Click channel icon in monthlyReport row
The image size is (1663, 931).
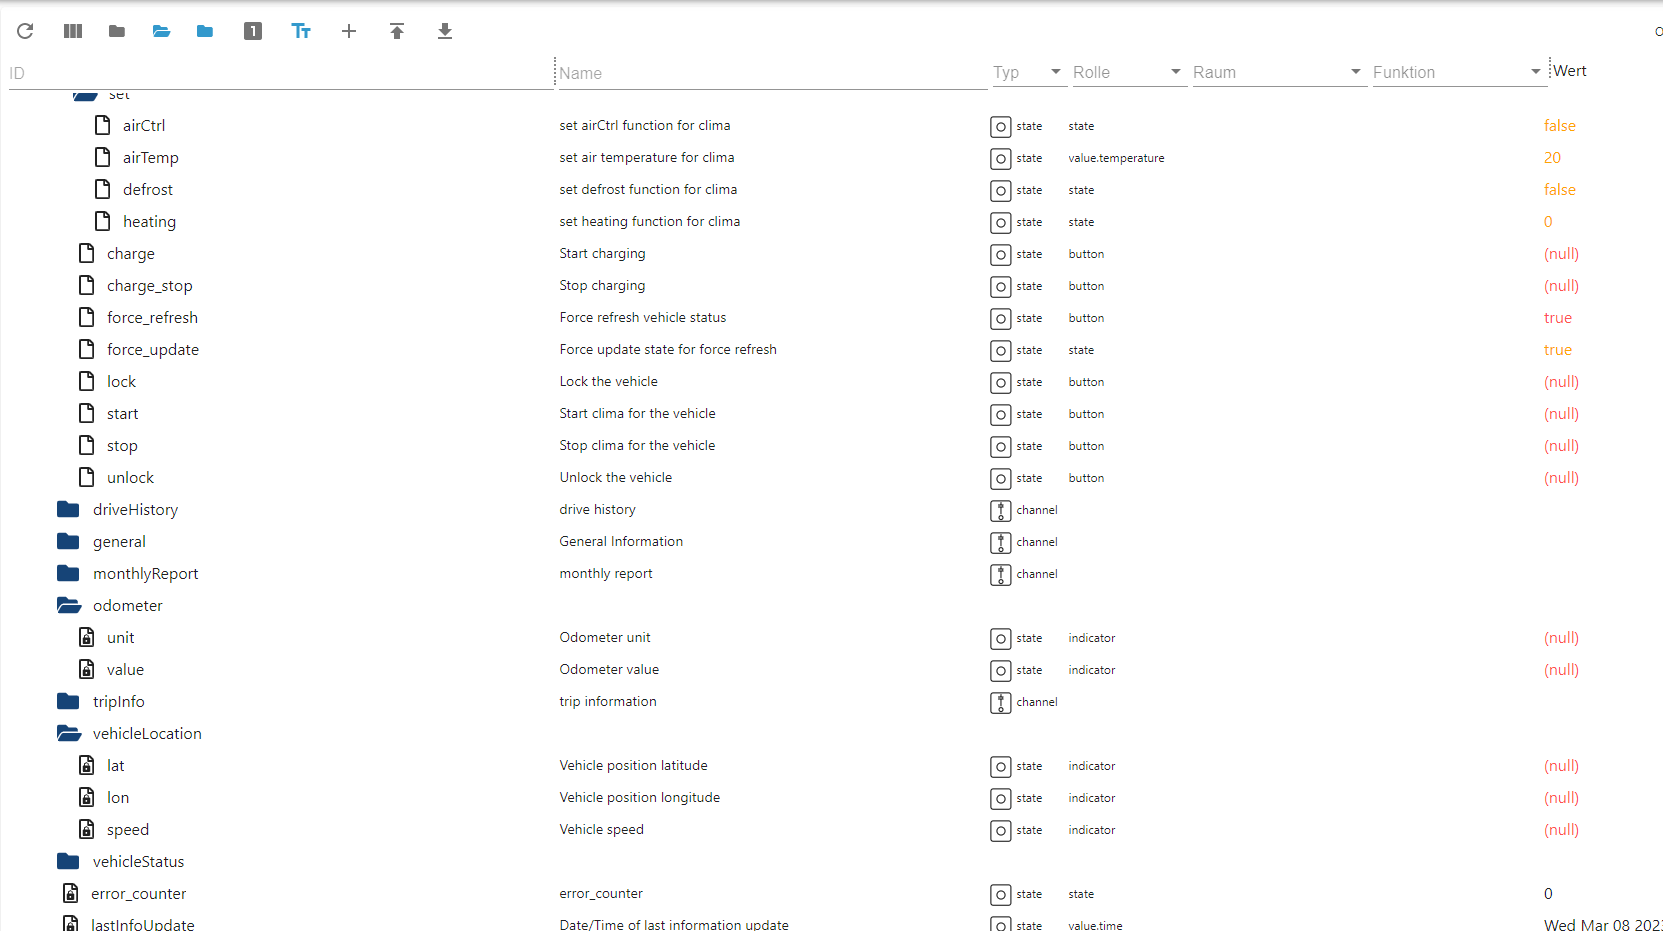pyautogui.click(x=1000, y=574)
